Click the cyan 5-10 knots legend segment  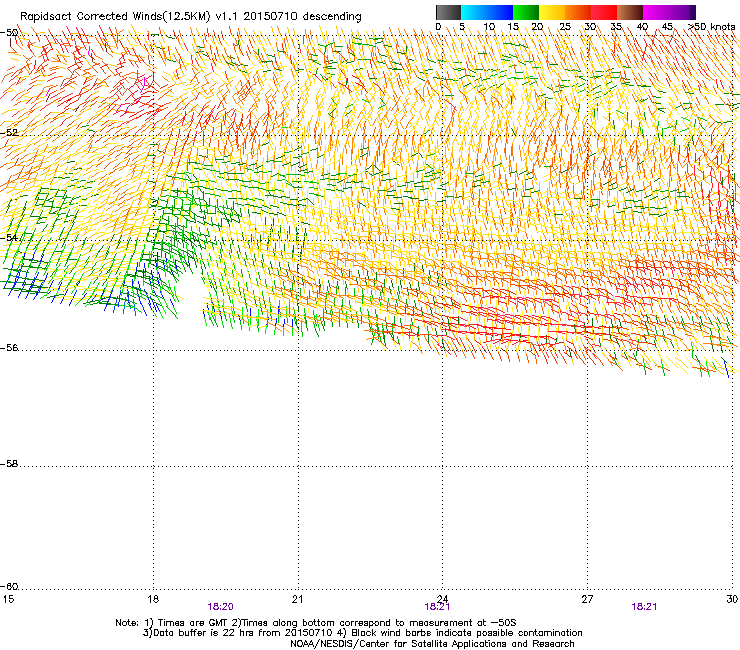point(474,12)
